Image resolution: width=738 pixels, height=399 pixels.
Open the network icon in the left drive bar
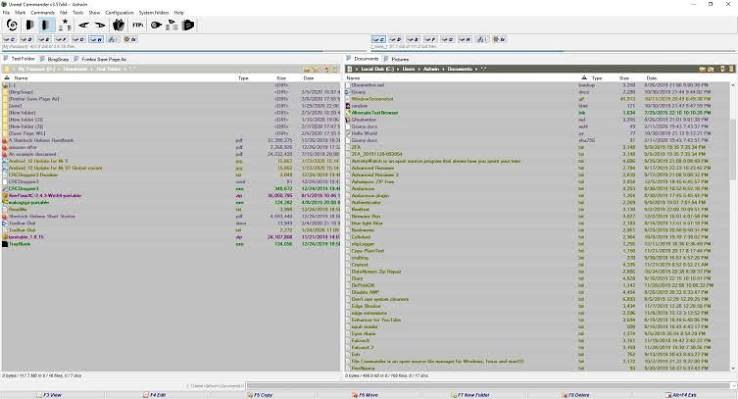pos(112,40)
